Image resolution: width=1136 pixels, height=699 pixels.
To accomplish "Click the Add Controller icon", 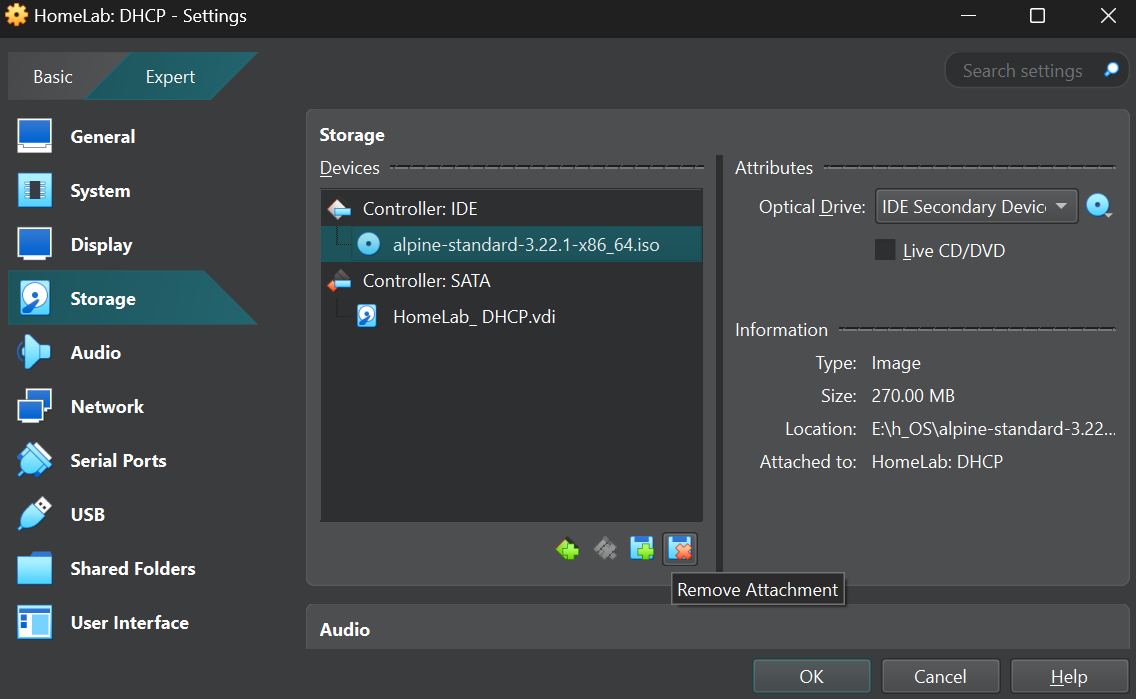I will 568,549.
